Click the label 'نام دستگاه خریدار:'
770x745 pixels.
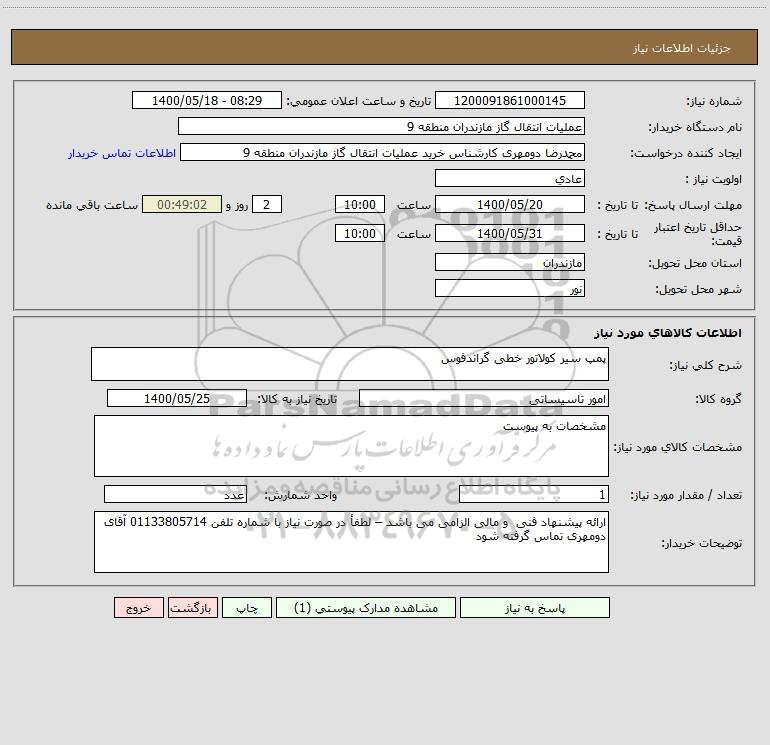[x=695, y=127]
